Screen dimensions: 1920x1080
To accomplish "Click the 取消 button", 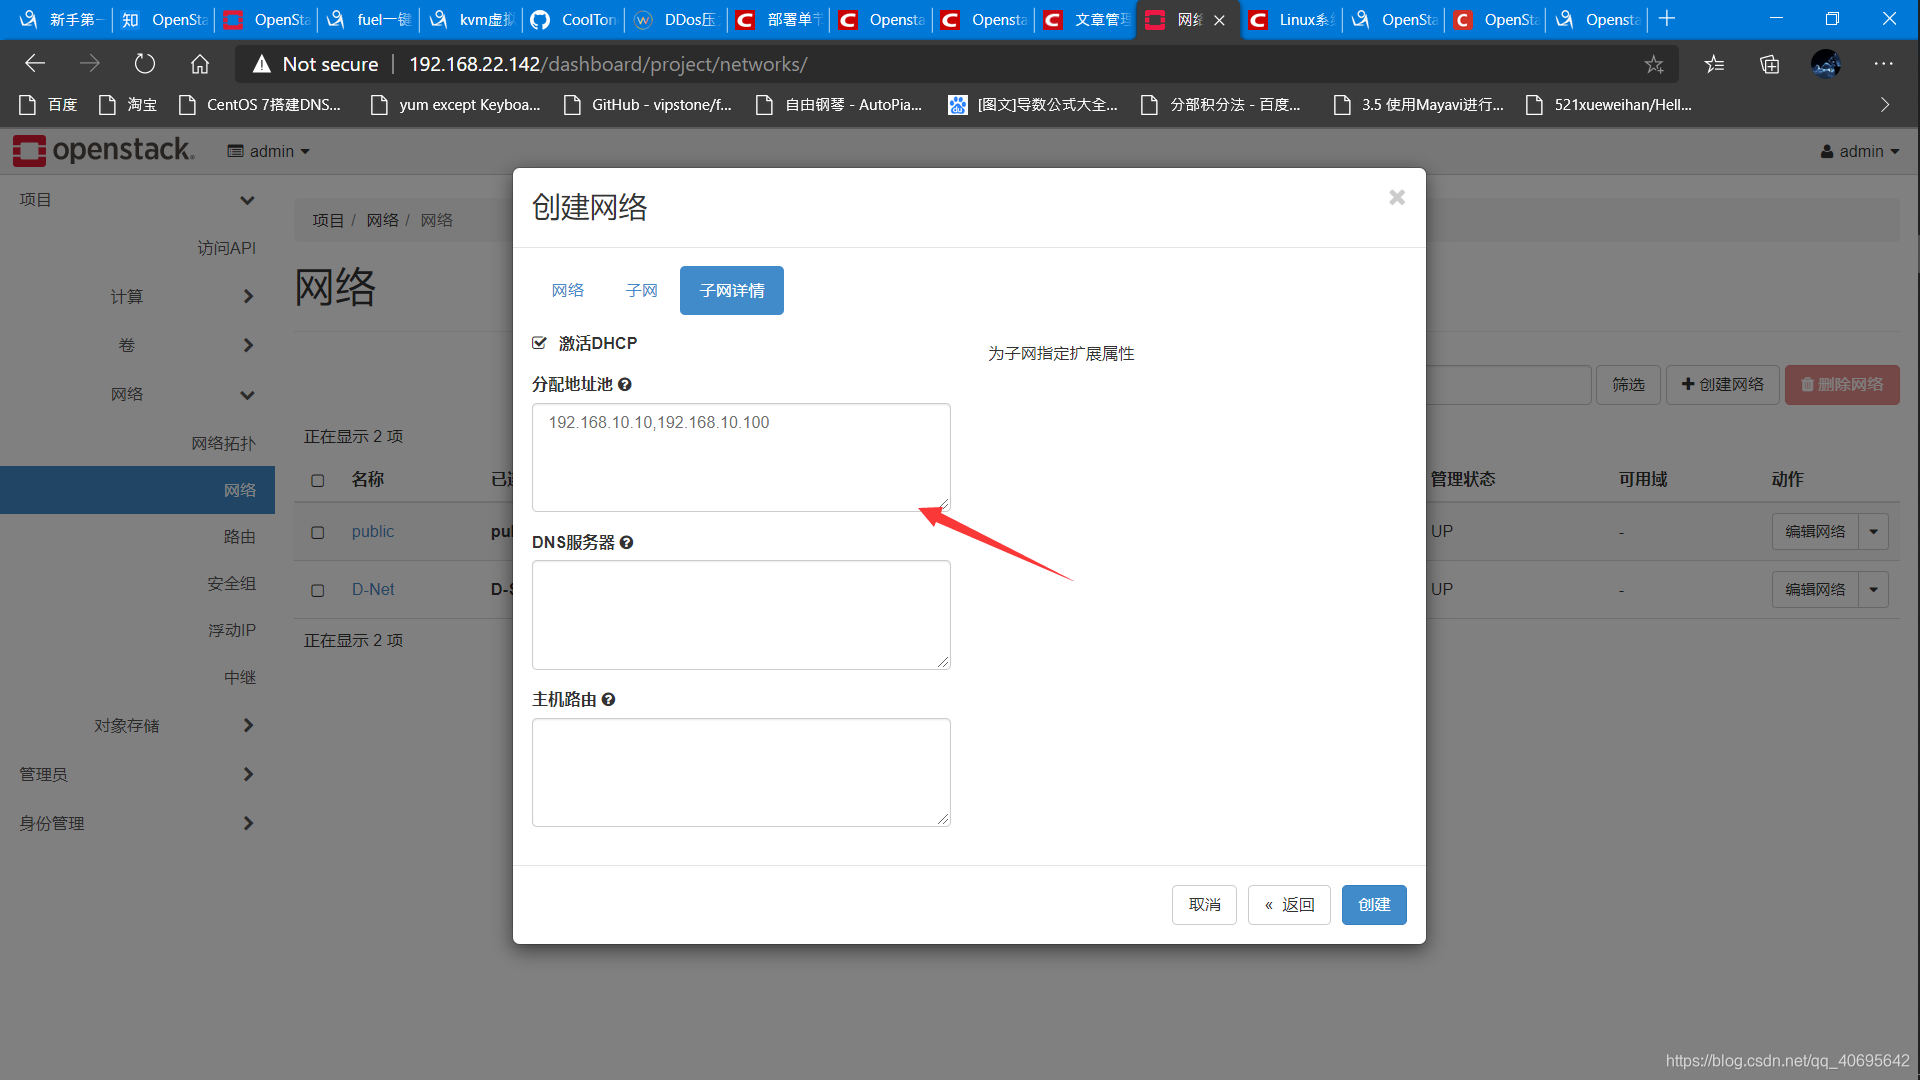I will point(1204,905).
